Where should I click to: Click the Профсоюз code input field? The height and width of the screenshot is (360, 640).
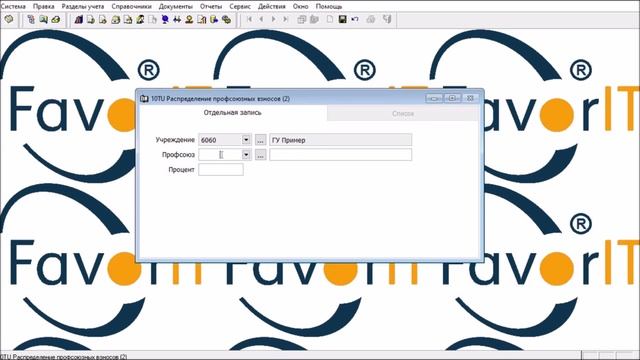coord(220,155)
